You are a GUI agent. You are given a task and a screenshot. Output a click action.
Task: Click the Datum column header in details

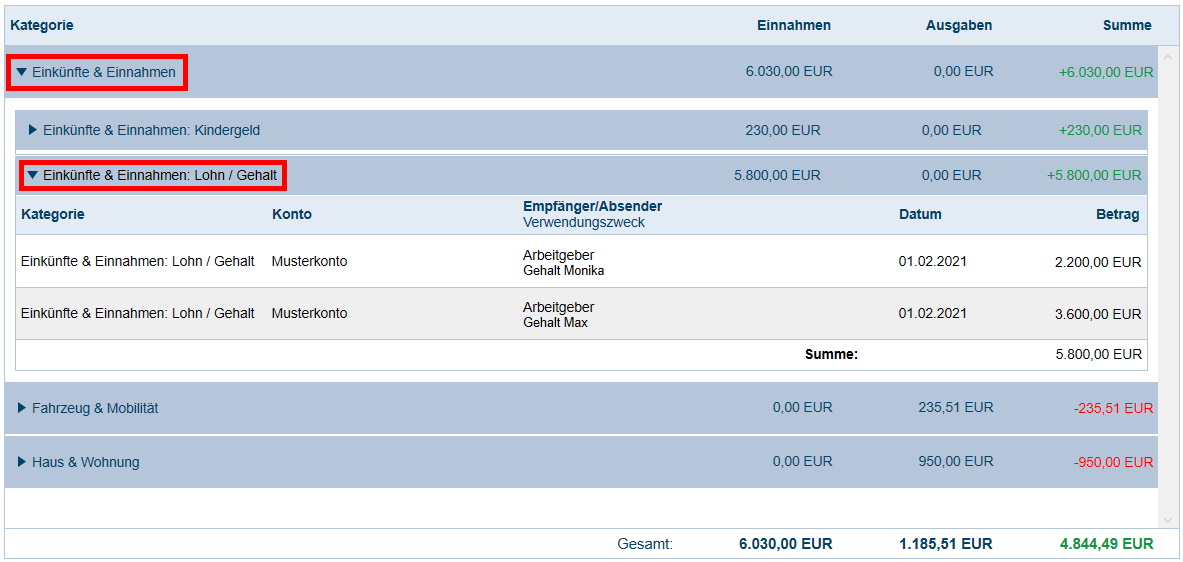[x=920, y=214]
